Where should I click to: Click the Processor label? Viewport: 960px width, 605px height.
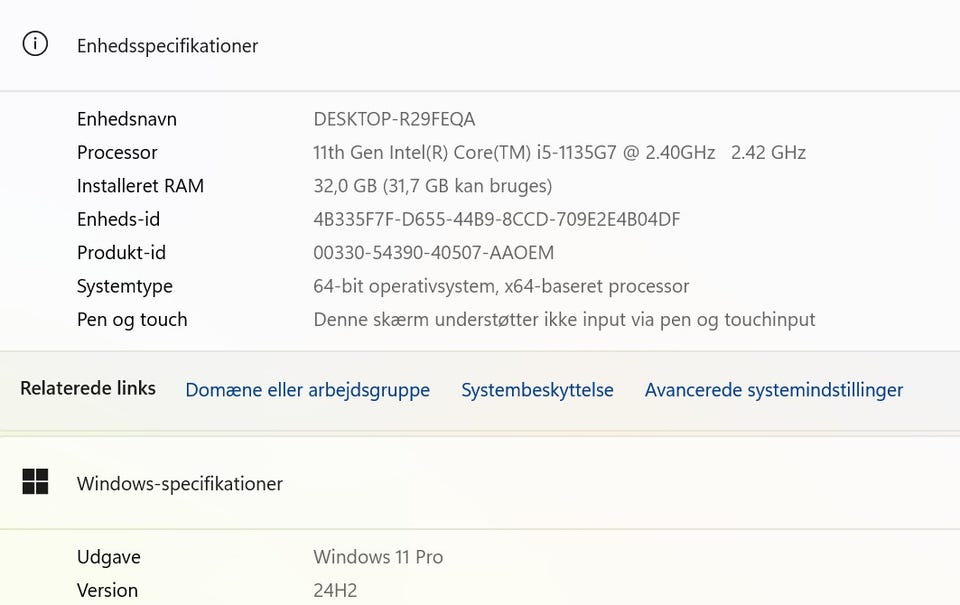[x=117, y=152]
